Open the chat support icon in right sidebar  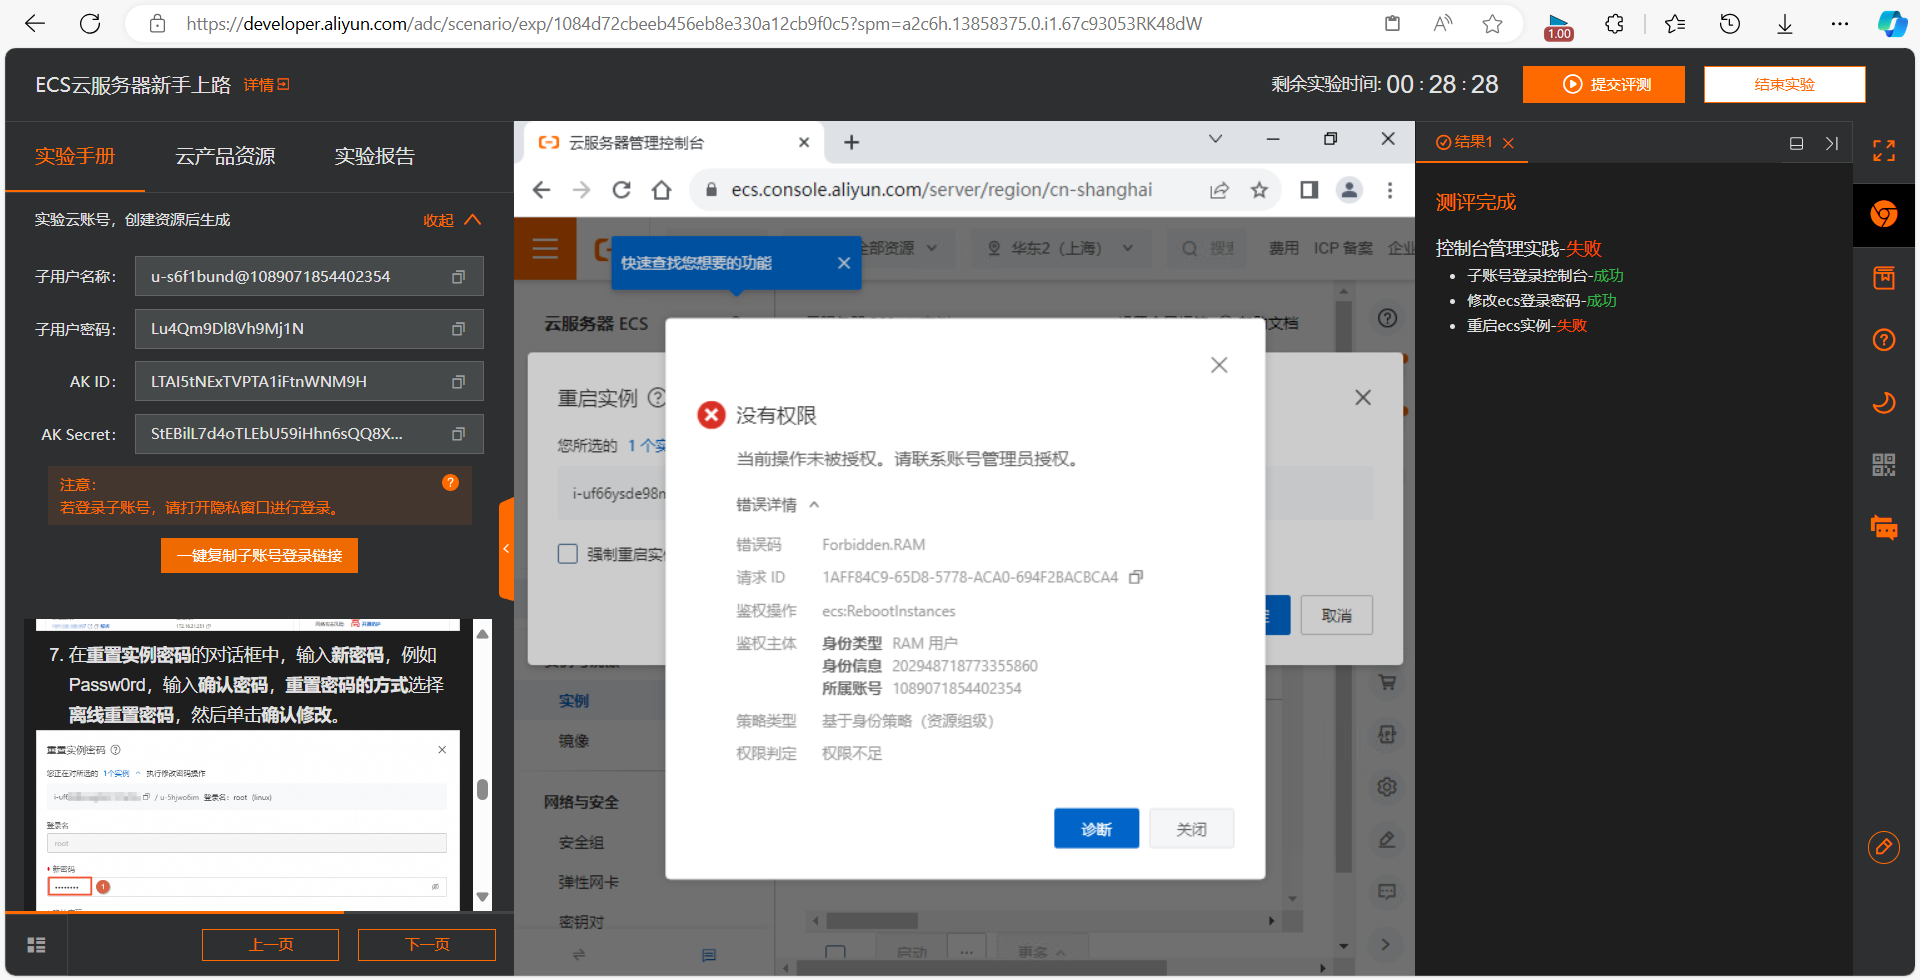1884,528
